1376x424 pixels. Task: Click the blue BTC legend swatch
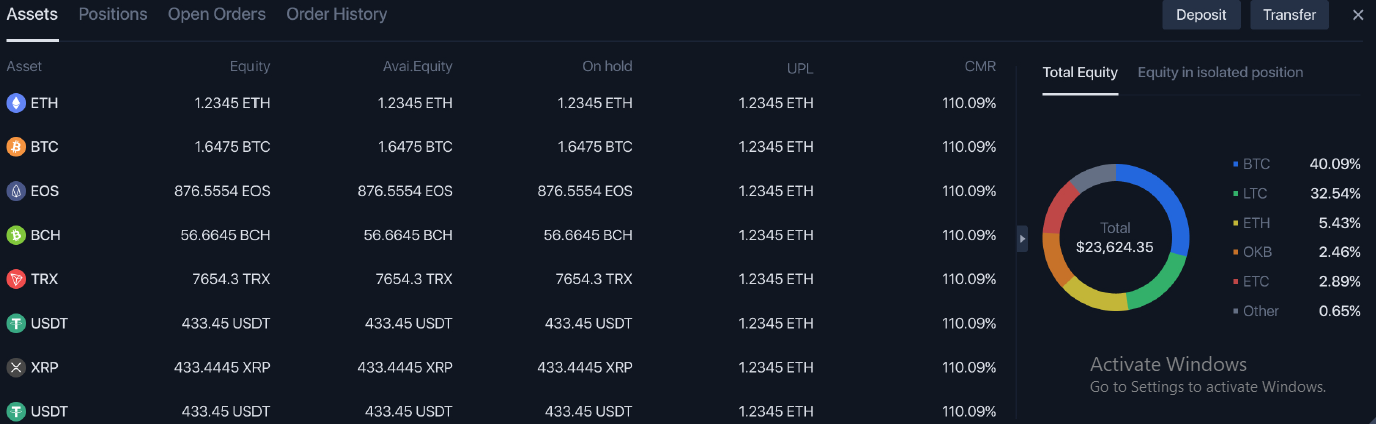click(1236, 164)
